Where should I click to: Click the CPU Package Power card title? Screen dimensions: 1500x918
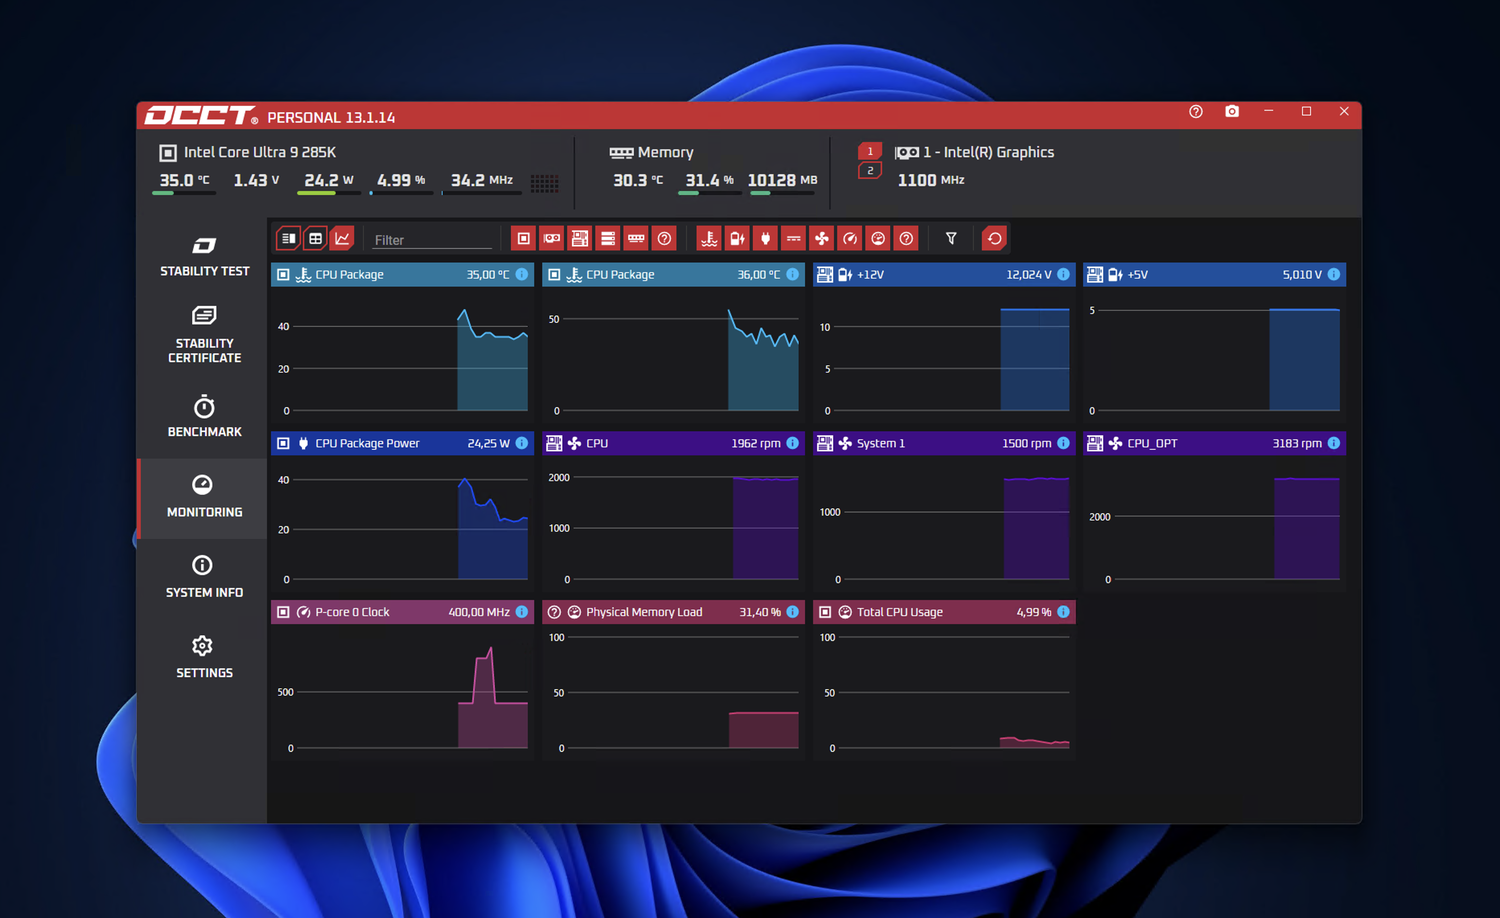coord(367,443)
